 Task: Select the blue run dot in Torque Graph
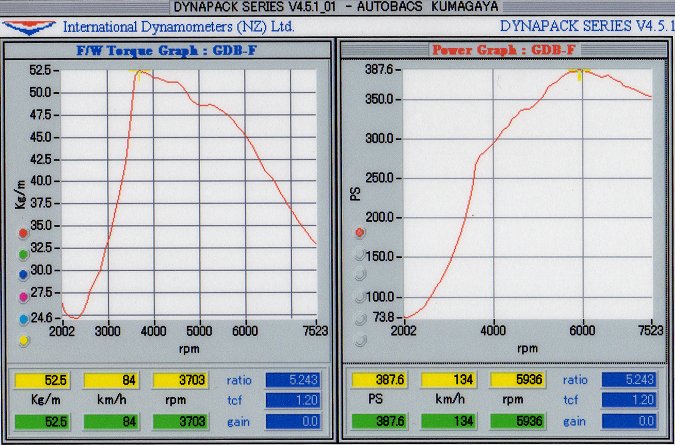[x=24, y=275]
